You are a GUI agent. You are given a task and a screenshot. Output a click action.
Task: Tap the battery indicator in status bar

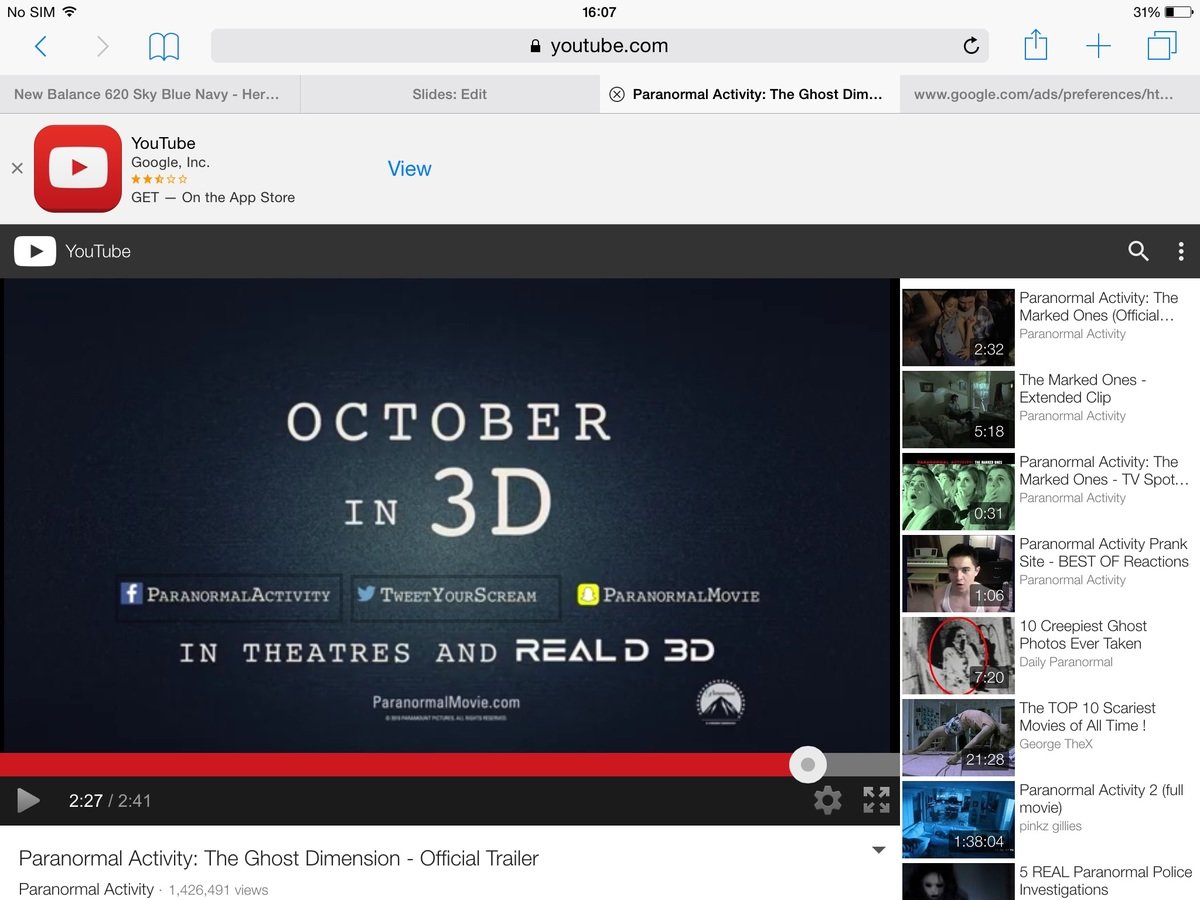1178,12
